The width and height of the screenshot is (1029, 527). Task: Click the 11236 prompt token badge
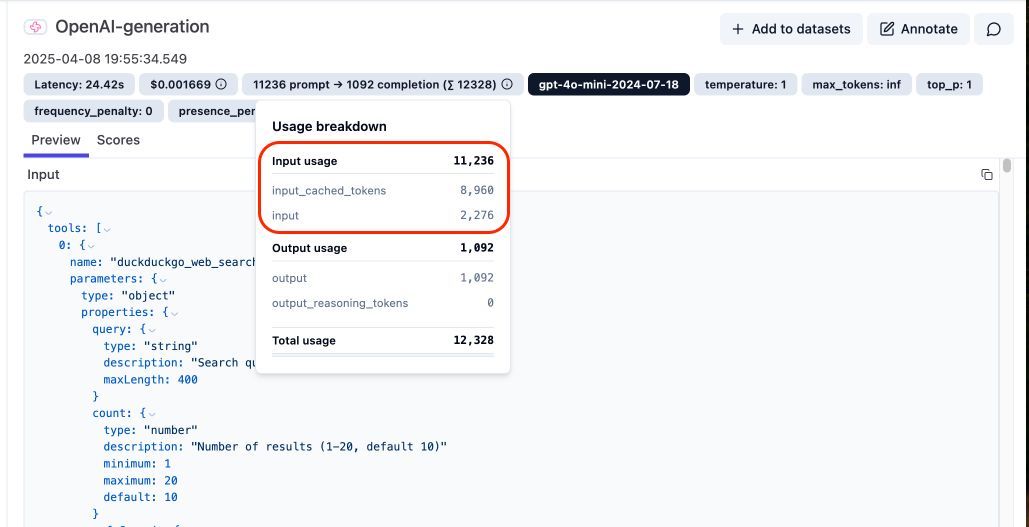point(383,84)
